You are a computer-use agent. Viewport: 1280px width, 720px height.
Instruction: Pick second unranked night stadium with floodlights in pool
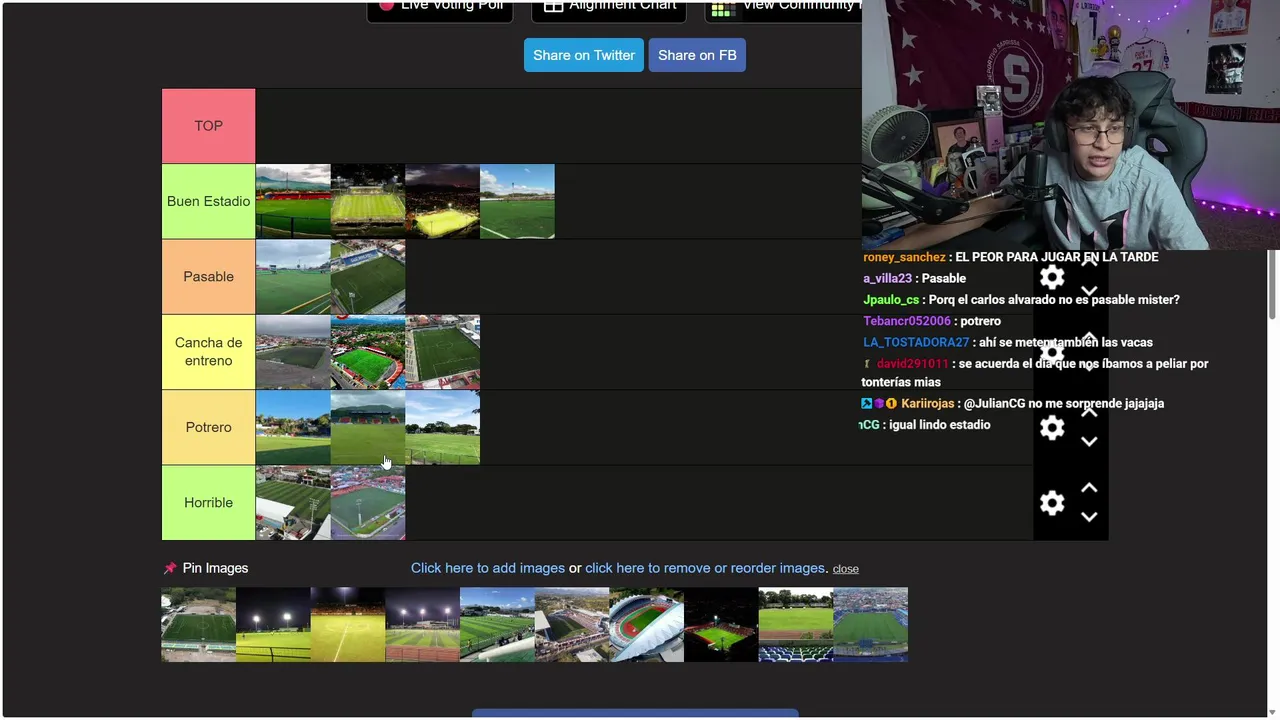[273, 625]
